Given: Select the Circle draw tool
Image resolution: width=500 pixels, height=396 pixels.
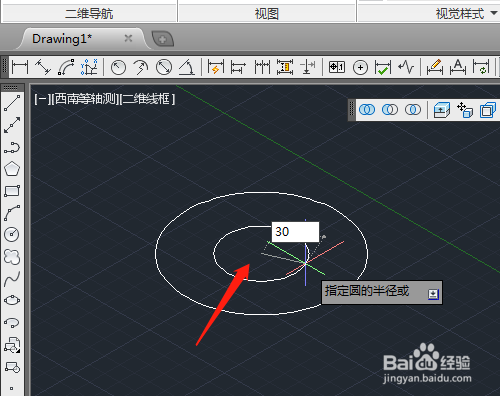Looking at the screenshot, I should pyautogui.click(x=12, y=235).
